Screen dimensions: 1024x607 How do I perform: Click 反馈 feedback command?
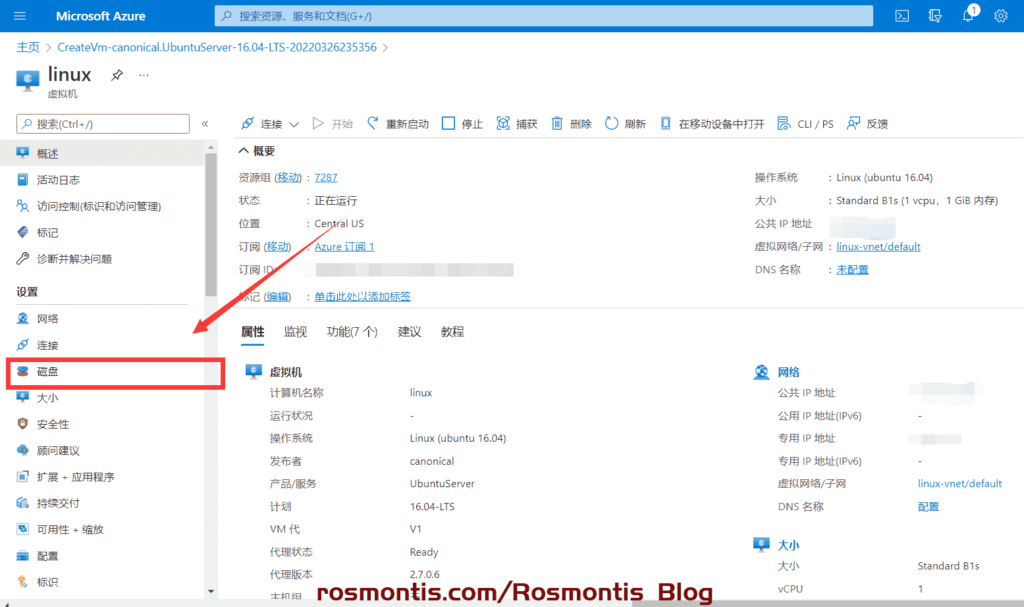coord(867,123)
